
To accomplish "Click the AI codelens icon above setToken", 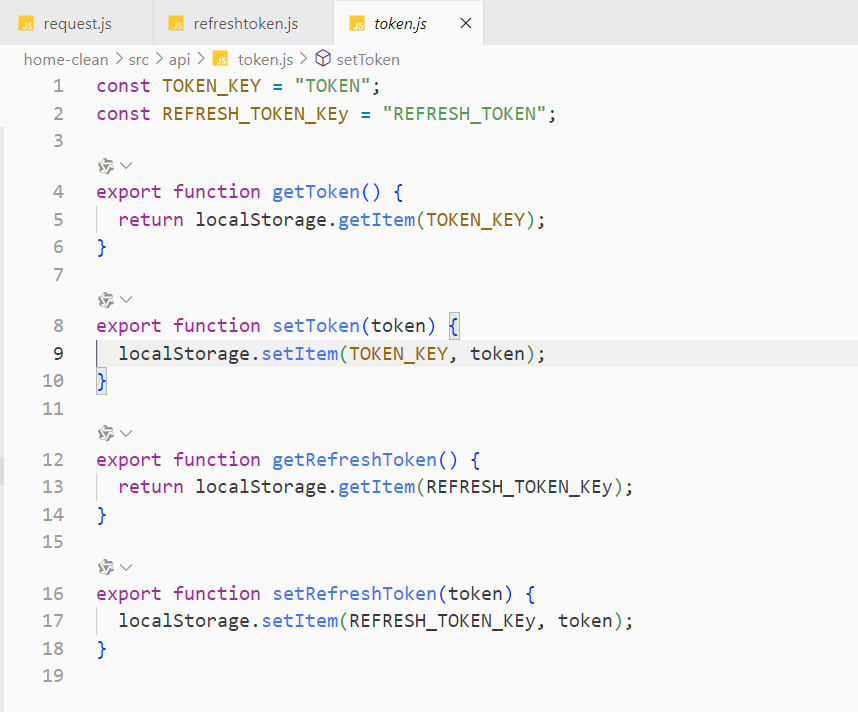I will pyautogui.click(x=106, y=299).
